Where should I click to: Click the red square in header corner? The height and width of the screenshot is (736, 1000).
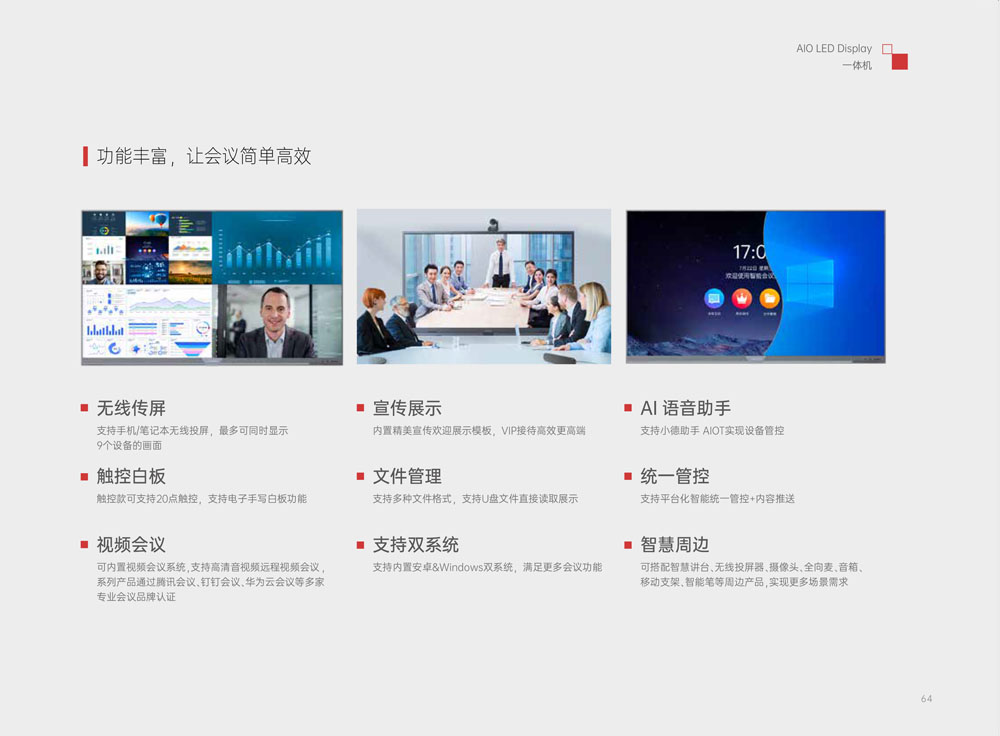(899, 62)
